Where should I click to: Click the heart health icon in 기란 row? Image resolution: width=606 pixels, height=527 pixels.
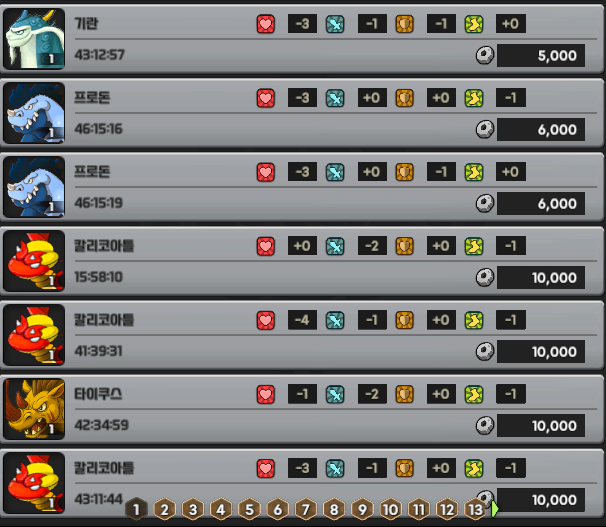tap(266, 24)
